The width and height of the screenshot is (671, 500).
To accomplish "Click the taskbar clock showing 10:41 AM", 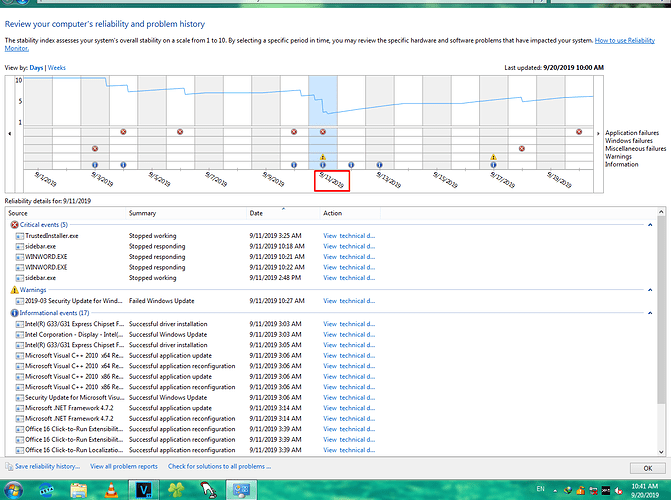I will (x=644, y=491).
